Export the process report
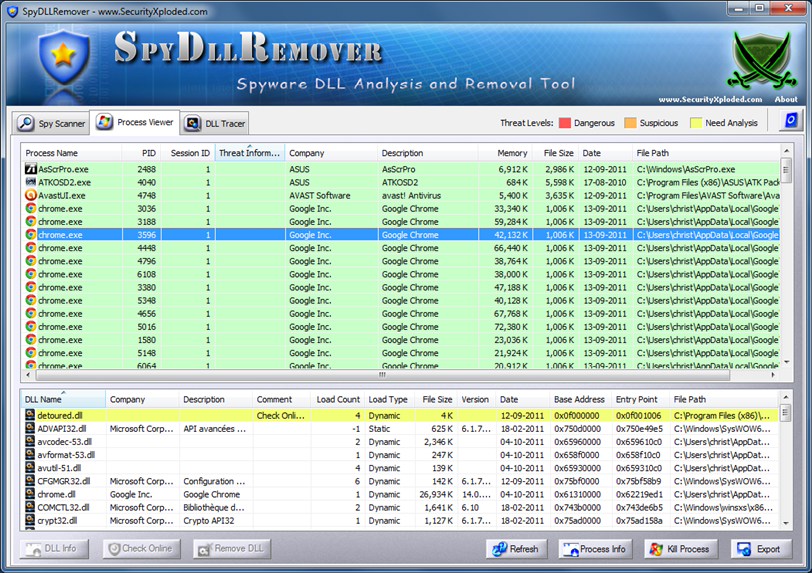This screenshot has height=573, width=812. (761, 549)
